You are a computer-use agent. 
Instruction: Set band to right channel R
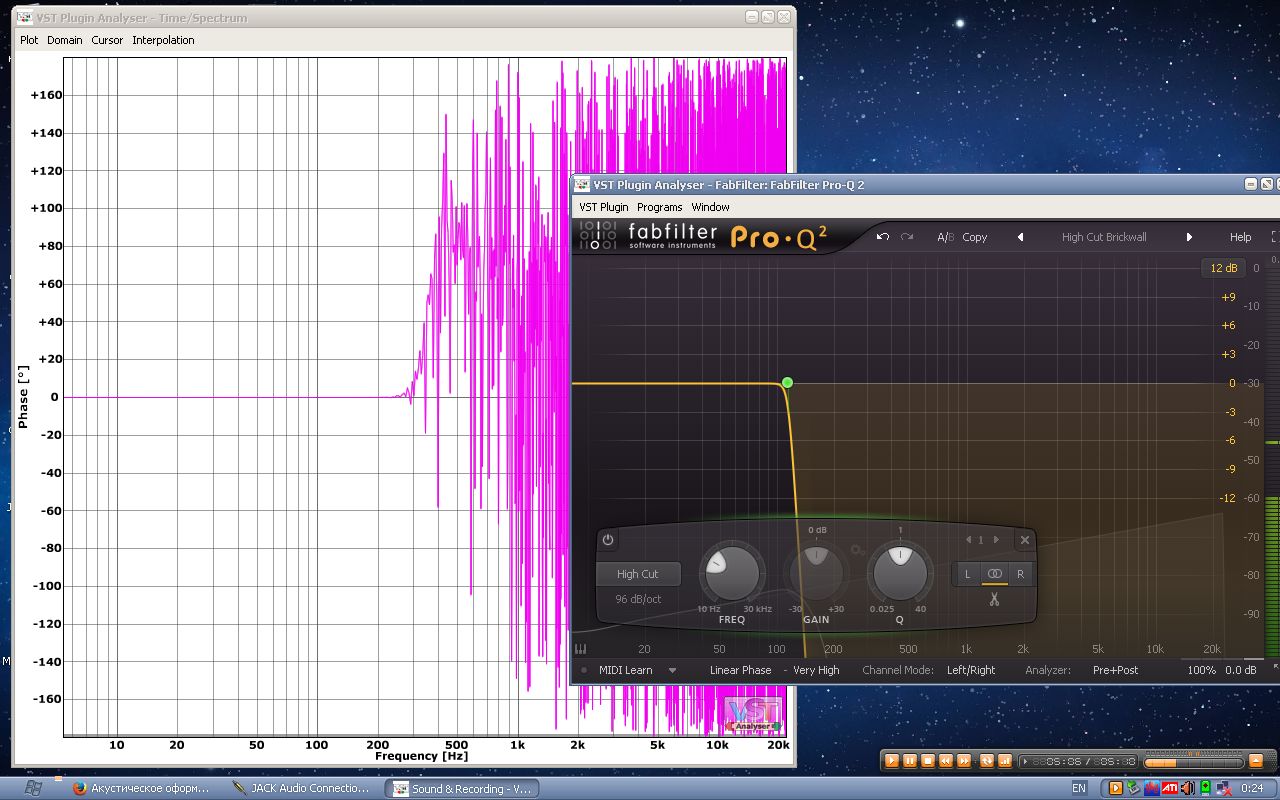point(1020,574)
